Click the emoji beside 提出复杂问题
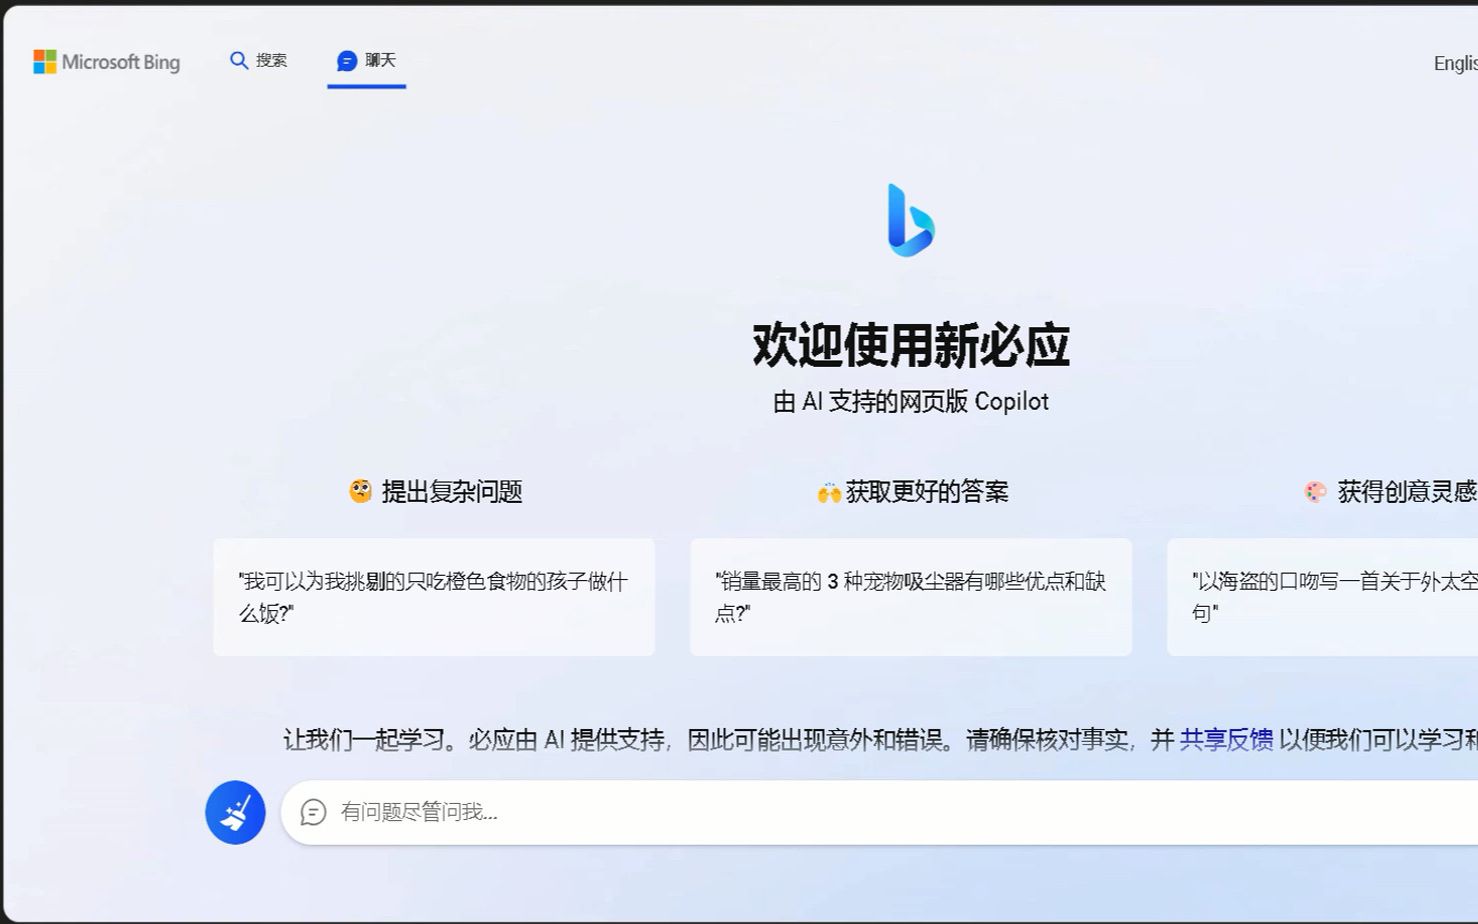Screen dimensions: 1478x924 click(x=360, y=491)
